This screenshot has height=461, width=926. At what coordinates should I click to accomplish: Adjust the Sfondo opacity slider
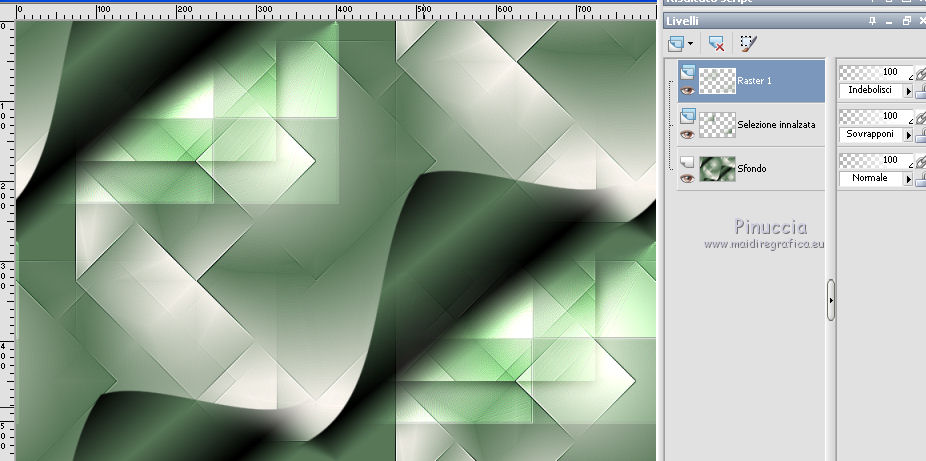[876, 159]
